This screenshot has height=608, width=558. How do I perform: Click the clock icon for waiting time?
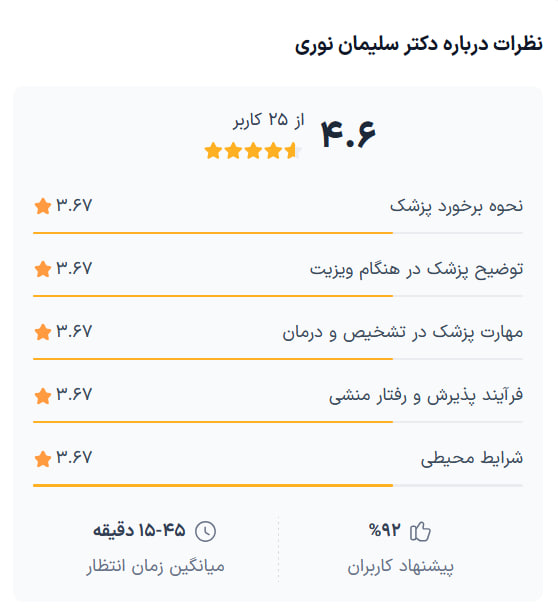205,531
